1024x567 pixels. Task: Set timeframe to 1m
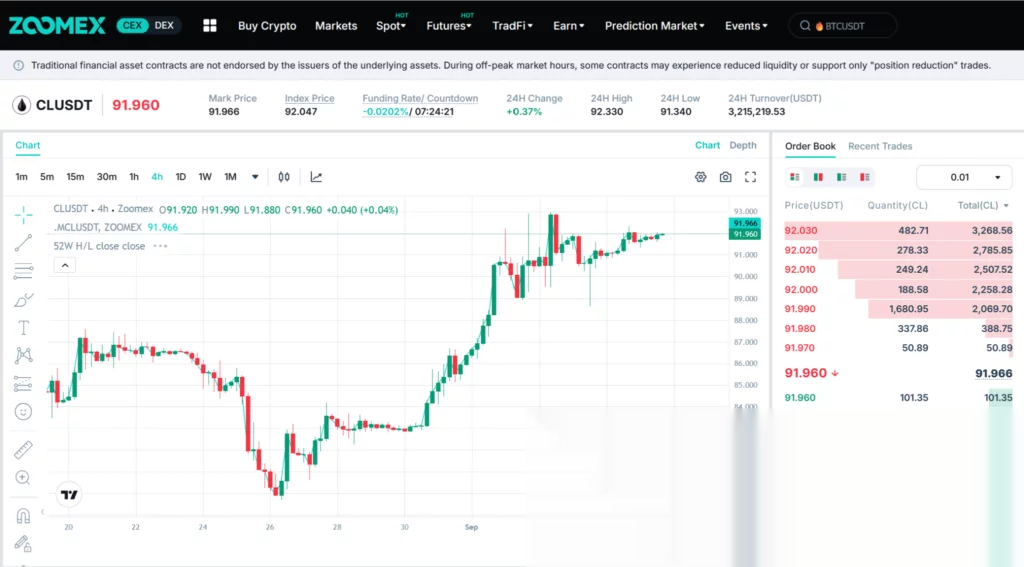[22, 177]
